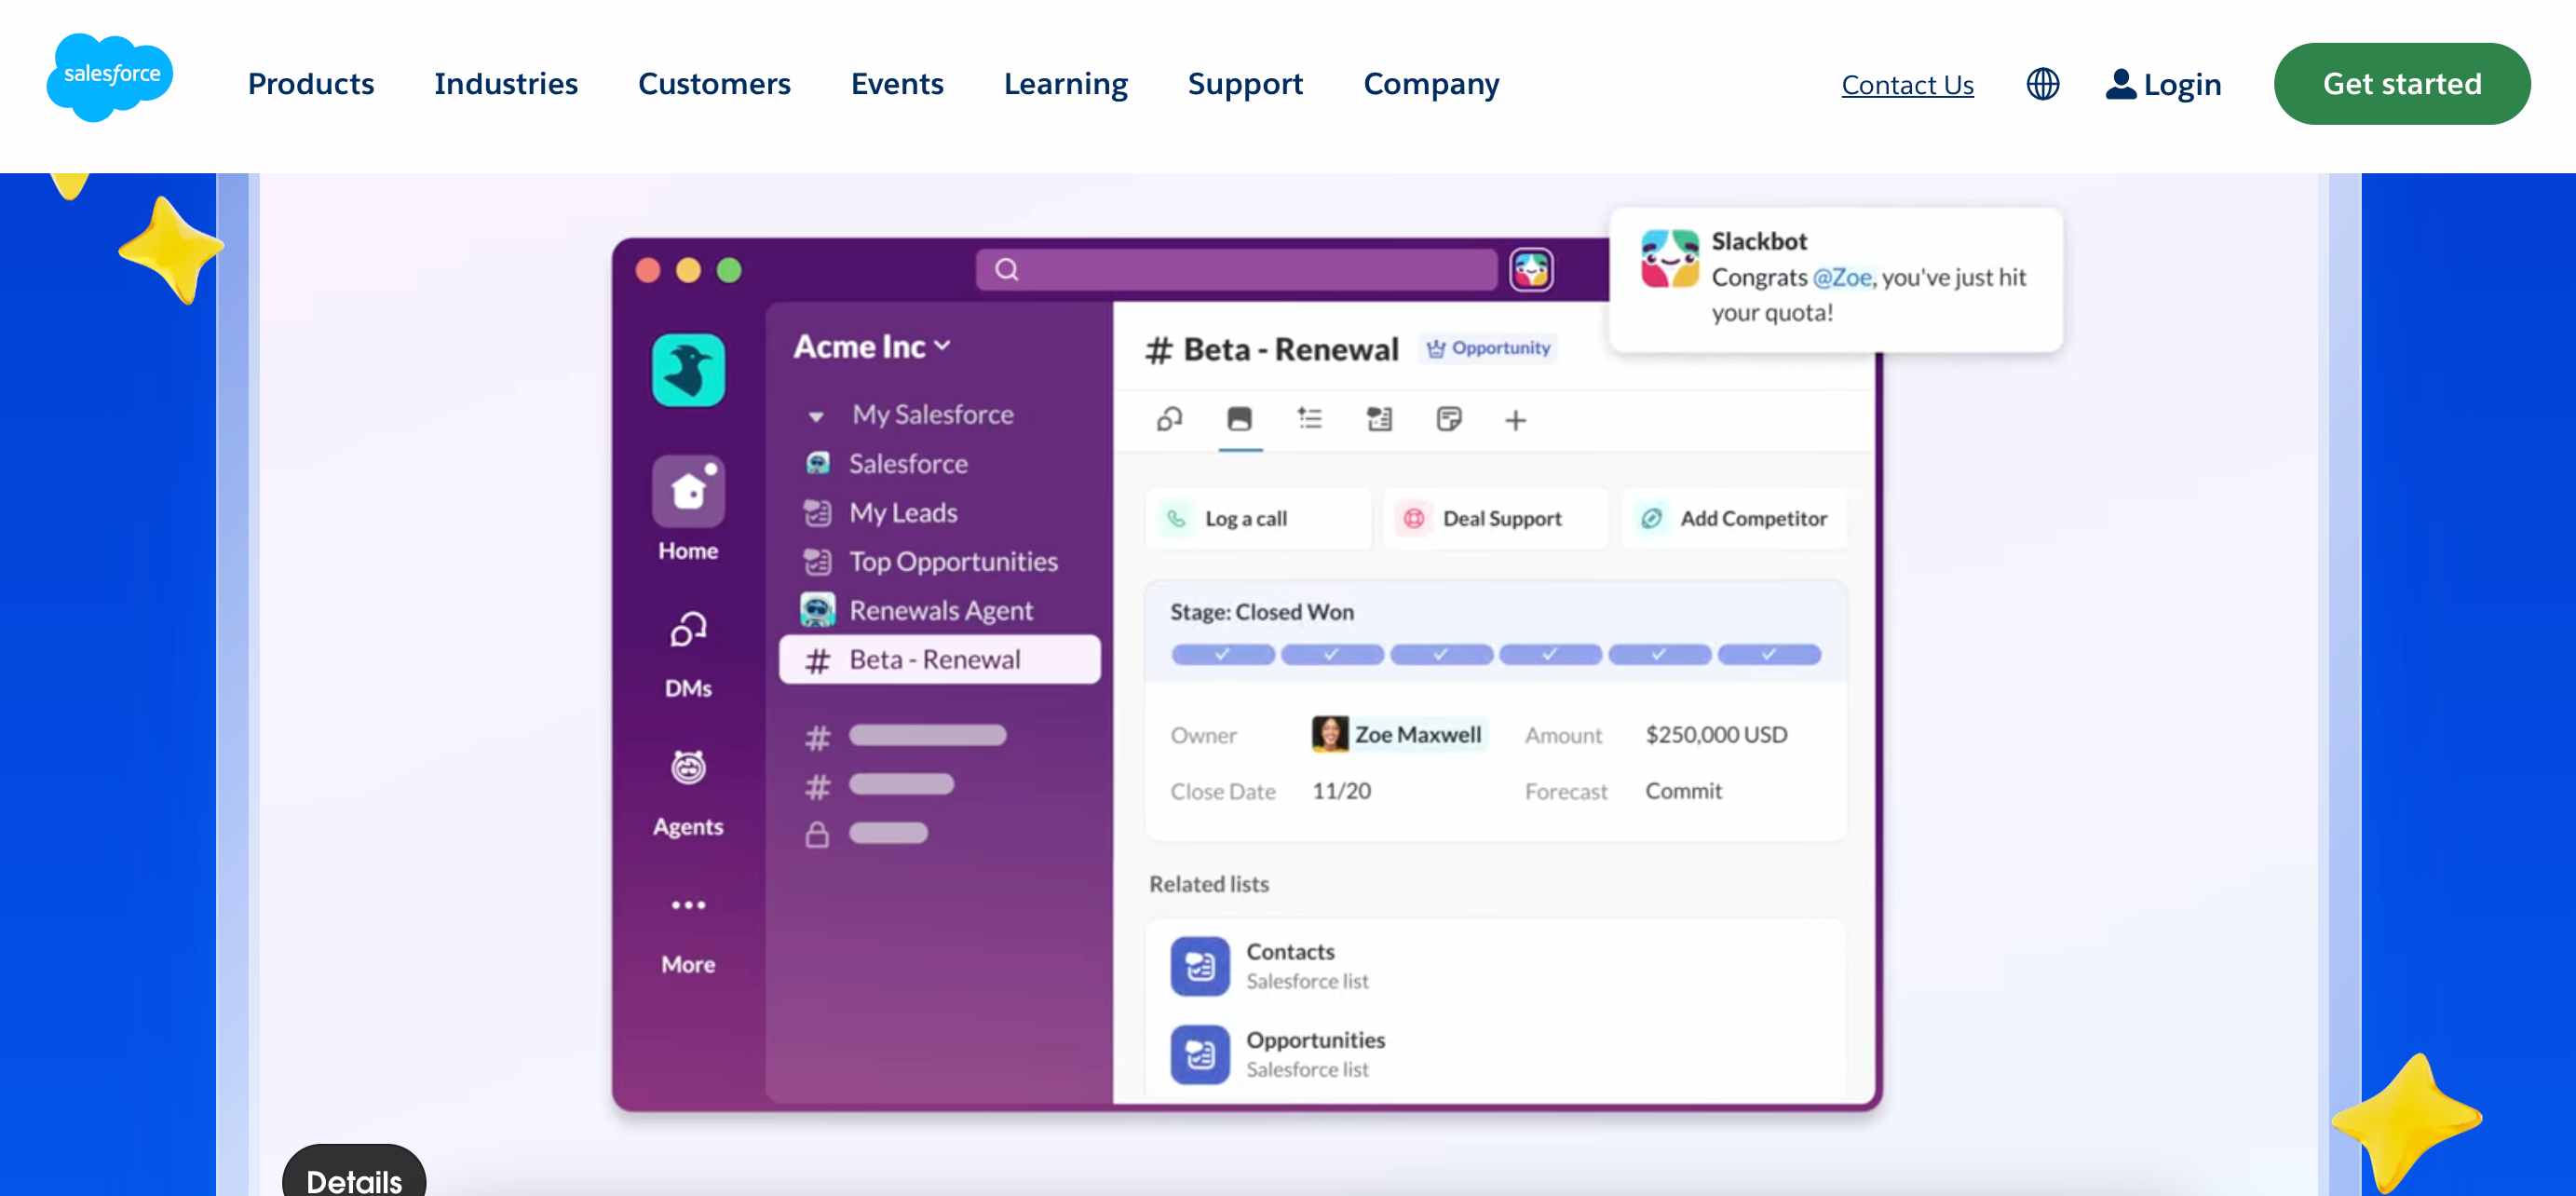Open the Acme Inc workspace bird icon
The image size is (2576, 1196).
(x=688, y=370)
